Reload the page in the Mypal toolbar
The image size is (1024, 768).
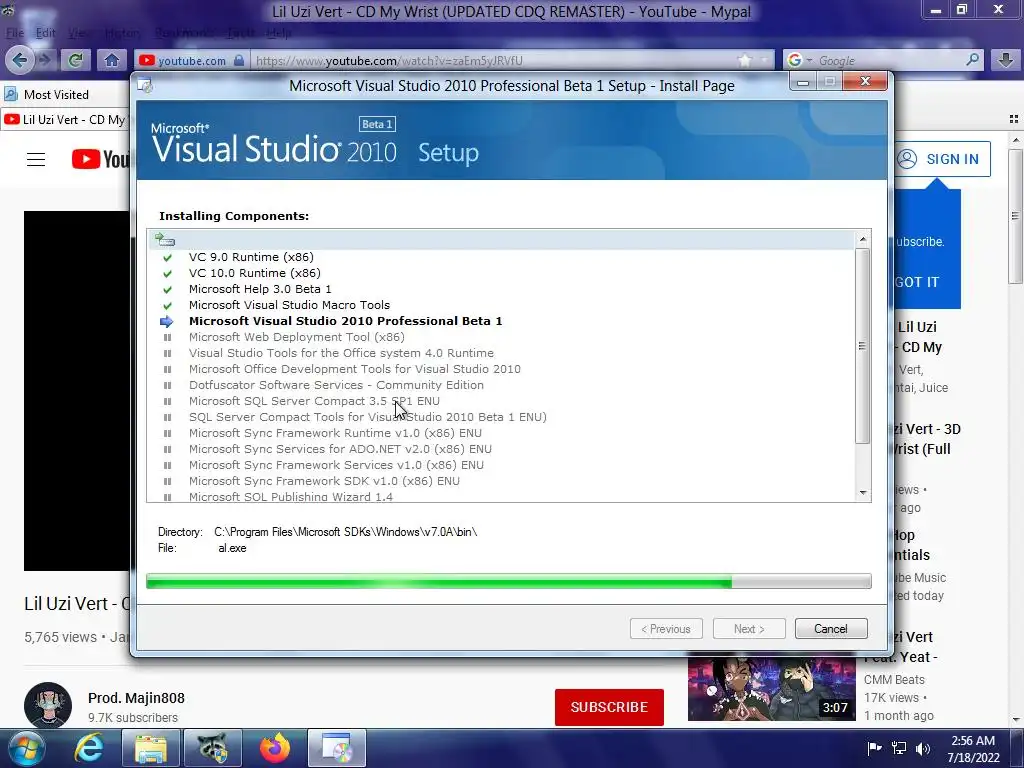(75, 61)
